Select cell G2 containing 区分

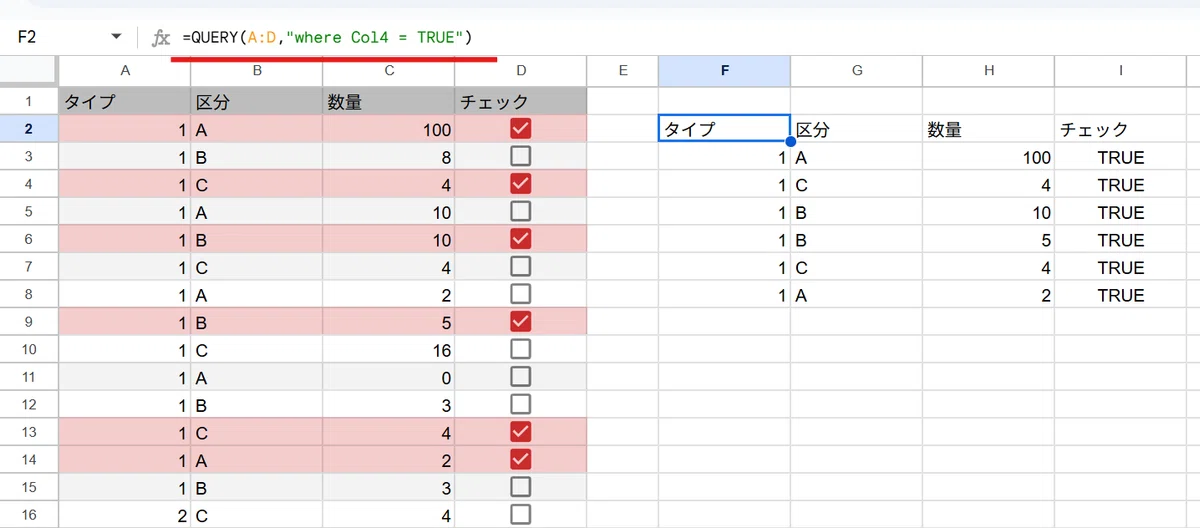pyautogui.click(x=857, y=128)
